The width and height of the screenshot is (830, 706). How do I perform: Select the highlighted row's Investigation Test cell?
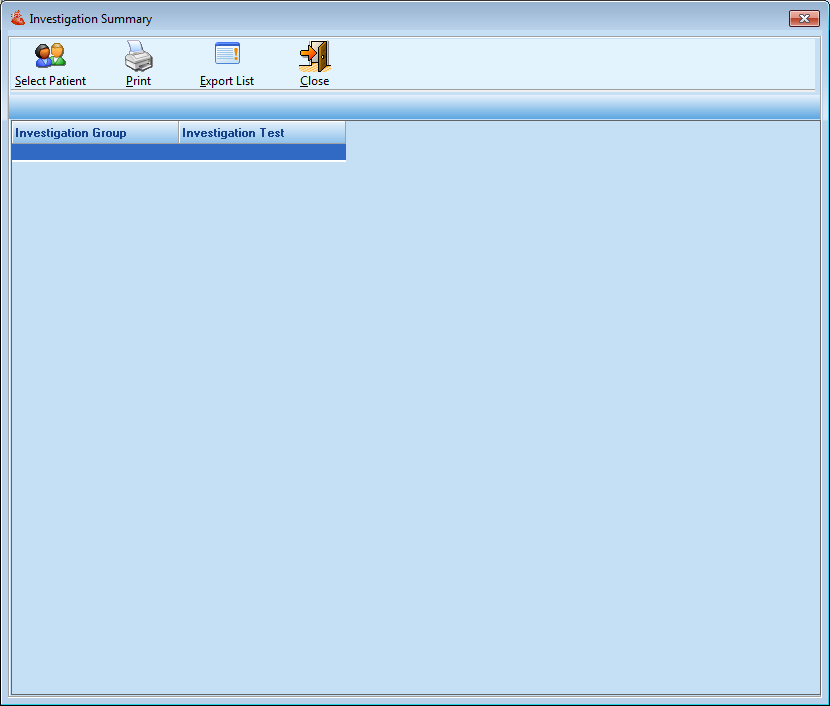pyautogui.click(x=261, y=152)
